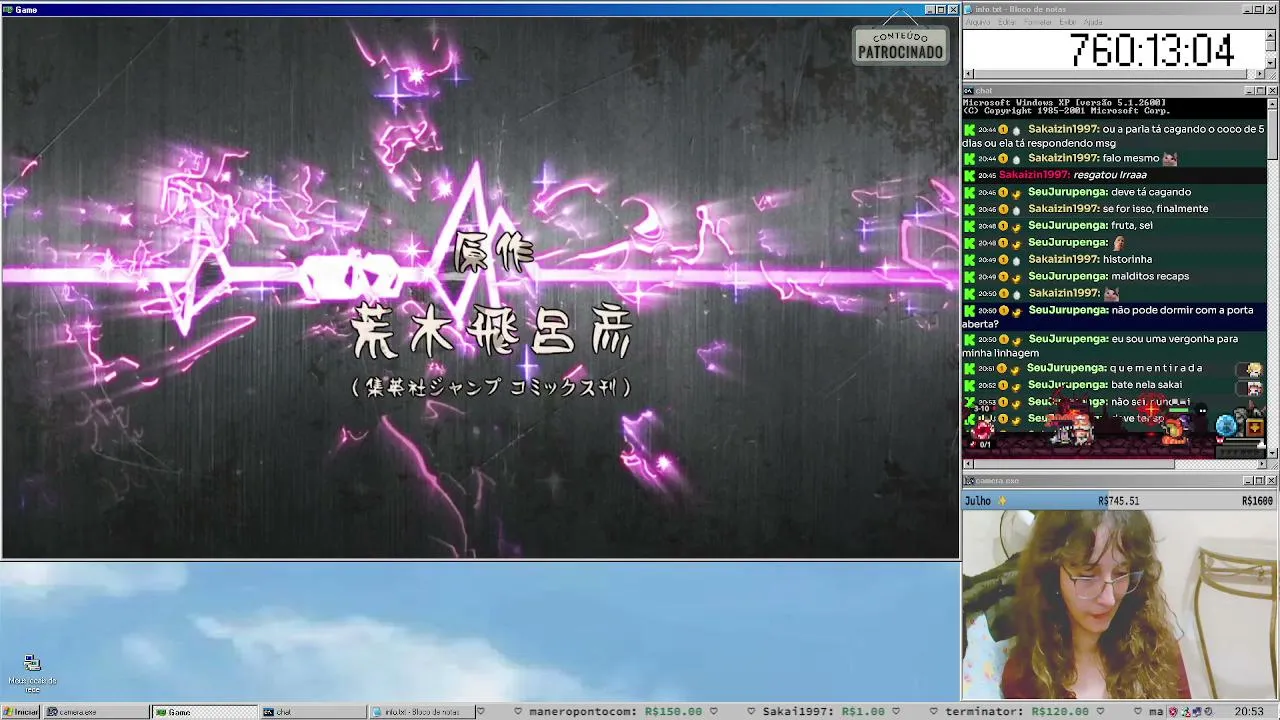Switch to the chat taskbar button
Screen dimensions: 1280x720
(313, 712)
